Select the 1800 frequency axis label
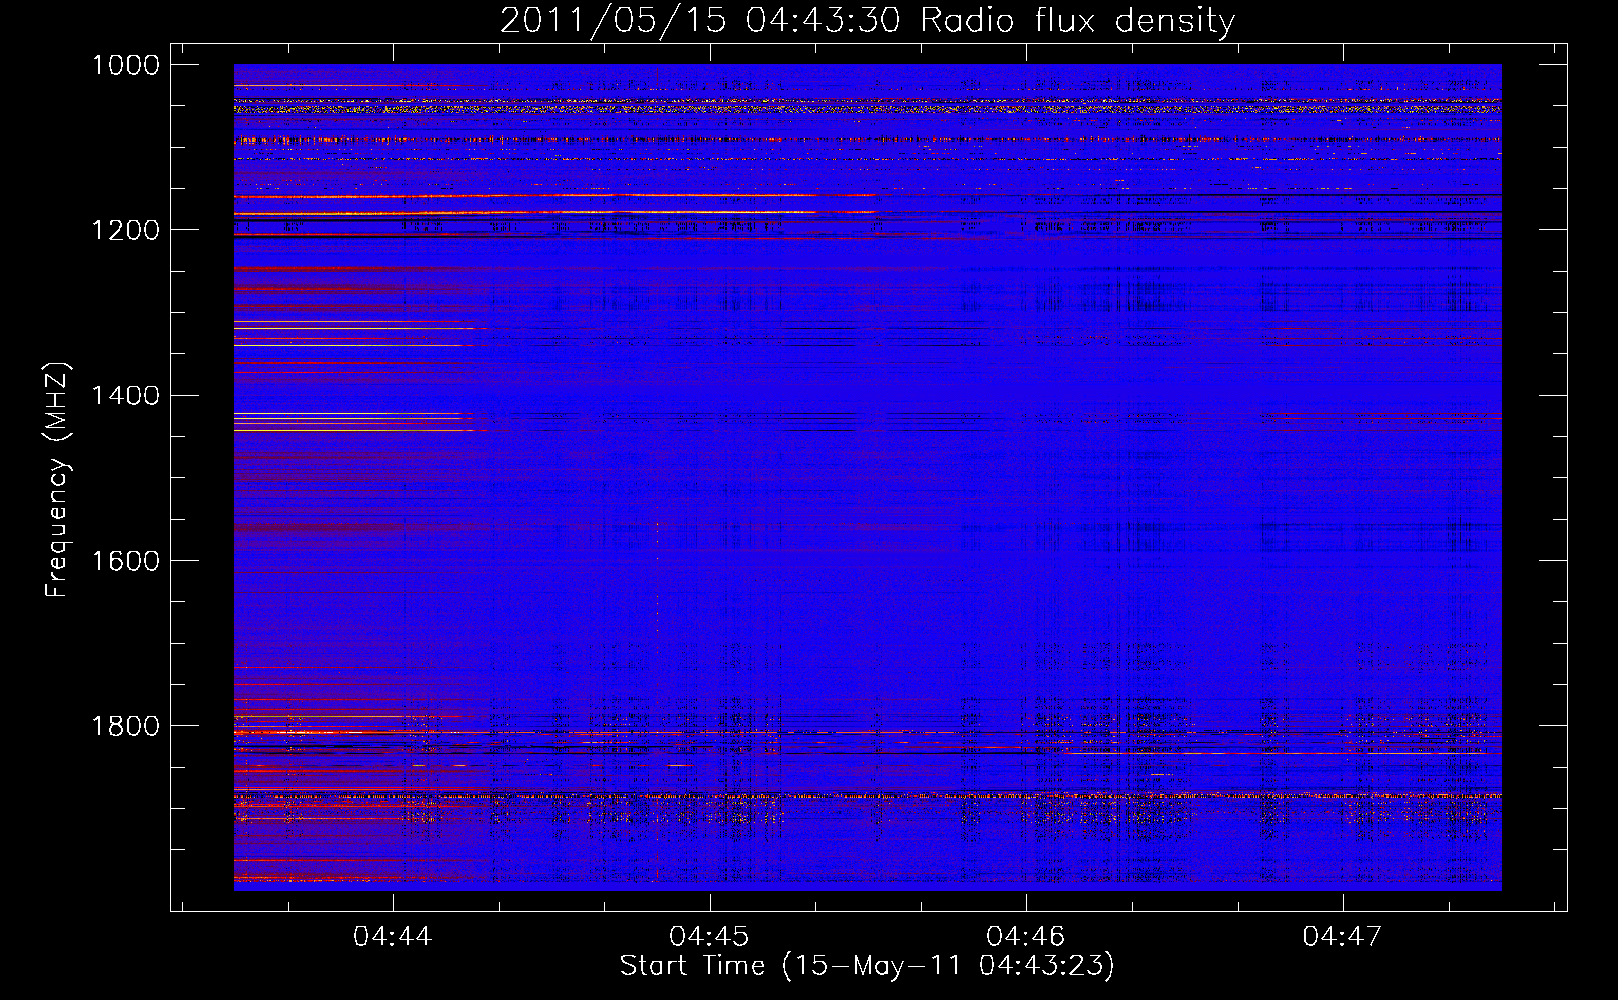The width and height of the screenshot is (1618, 1000). point(125,725)
